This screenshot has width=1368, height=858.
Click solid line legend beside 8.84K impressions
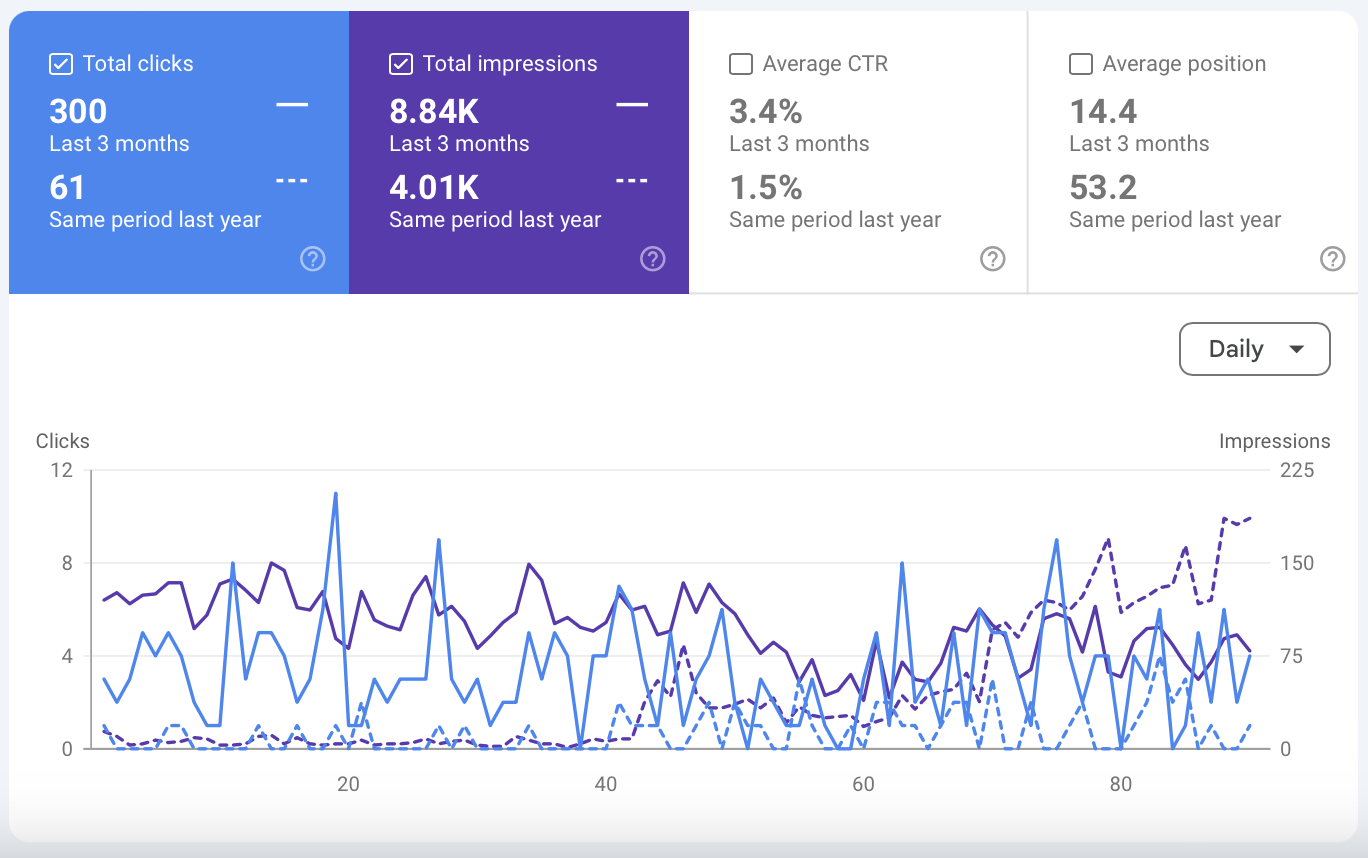click(x=632, y=105)
